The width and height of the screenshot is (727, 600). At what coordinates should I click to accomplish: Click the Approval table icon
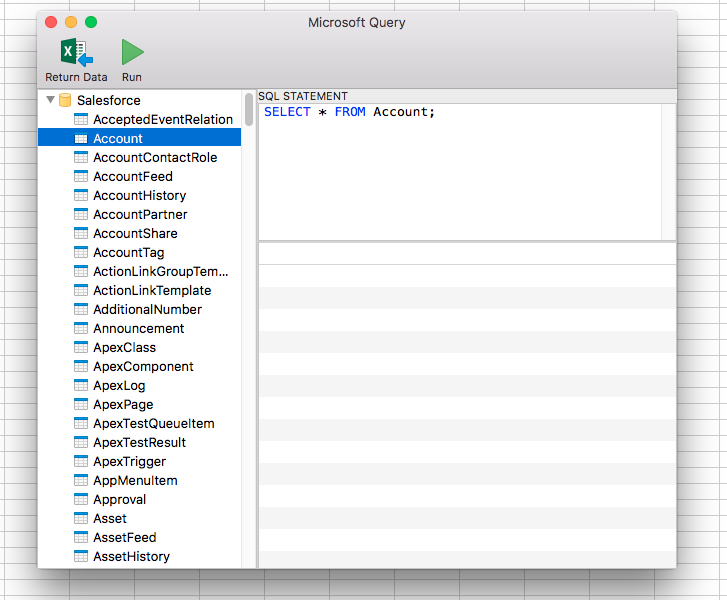(x=81, y=499)
